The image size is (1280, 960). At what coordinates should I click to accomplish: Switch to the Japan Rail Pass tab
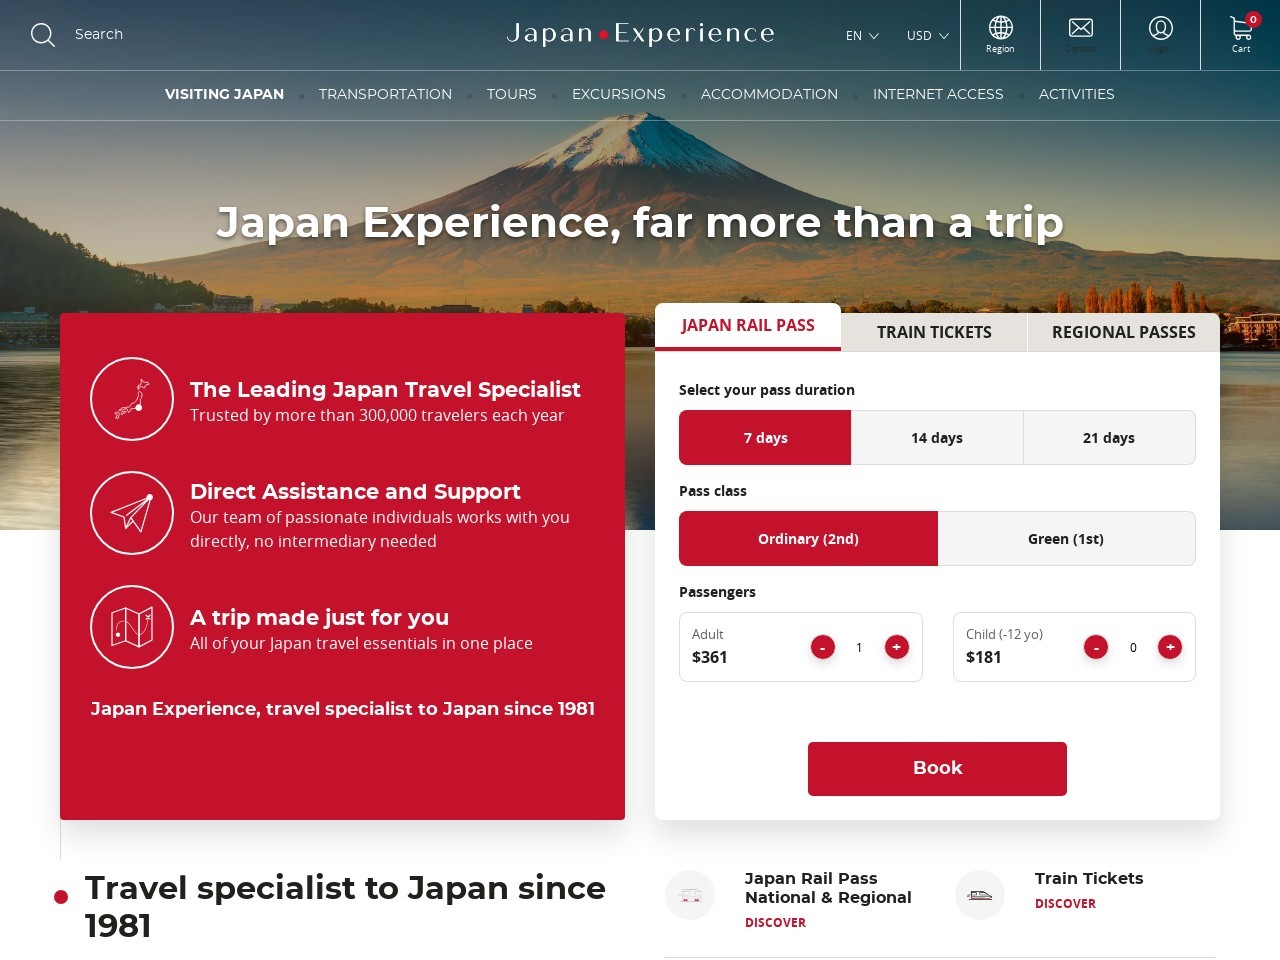point(748,326)
